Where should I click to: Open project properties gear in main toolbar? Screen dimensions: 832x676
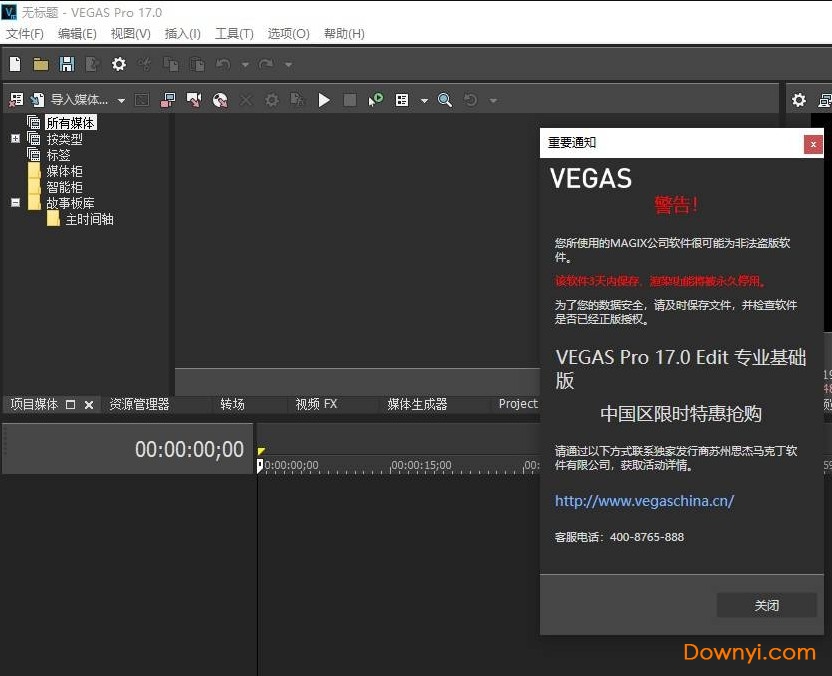click(119, 64)
